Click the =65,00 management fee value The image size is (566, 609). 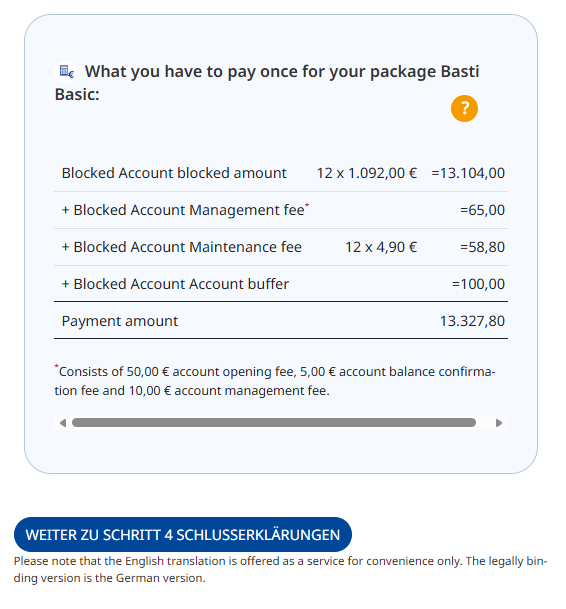[482, 210]
